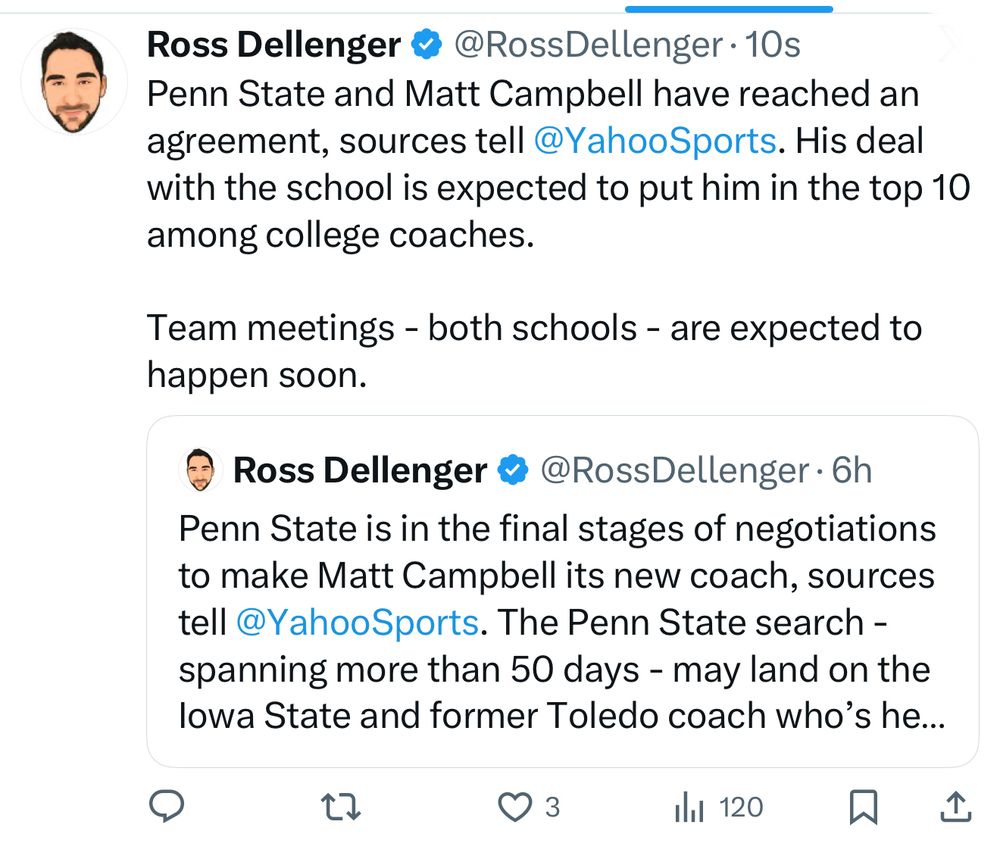The image size is (1000, 849).
Task: Click the views analytics icon
Action: point(689,806)
